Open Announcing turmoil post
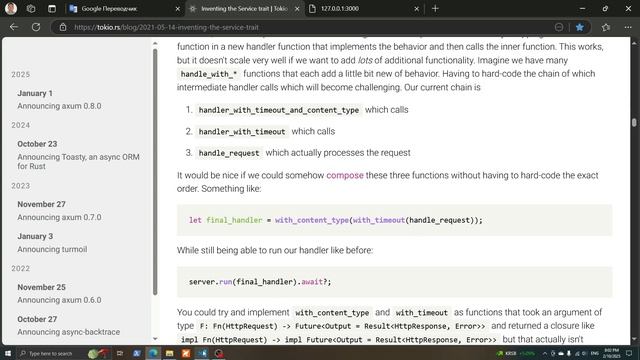 [x=52, y=249]
